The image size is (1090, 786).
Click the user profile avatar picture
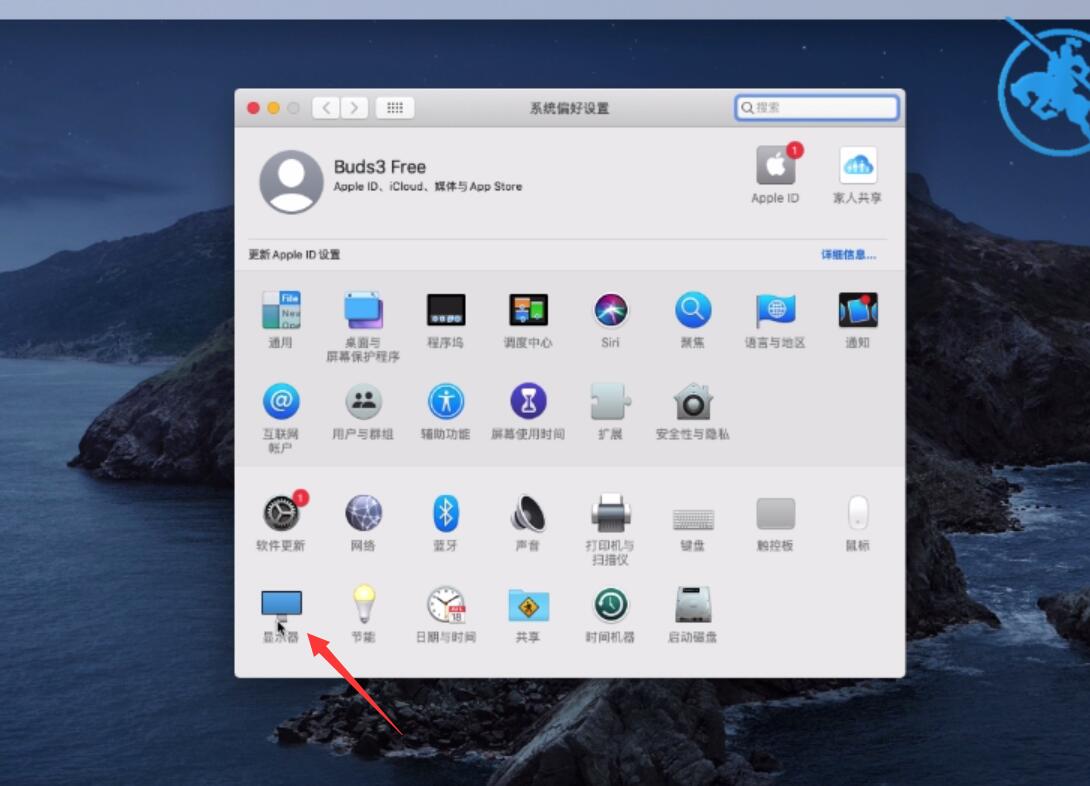[291, 181]
